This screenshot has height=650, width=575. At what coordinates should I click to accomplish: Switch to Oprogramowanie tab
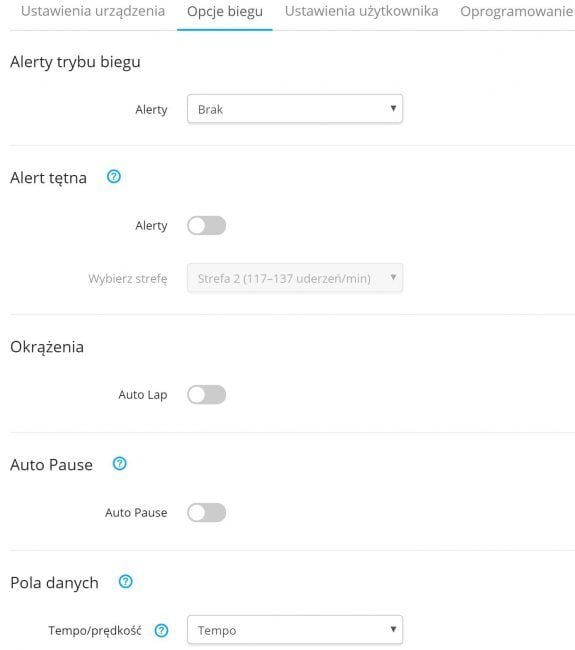(x=517, y=11)
